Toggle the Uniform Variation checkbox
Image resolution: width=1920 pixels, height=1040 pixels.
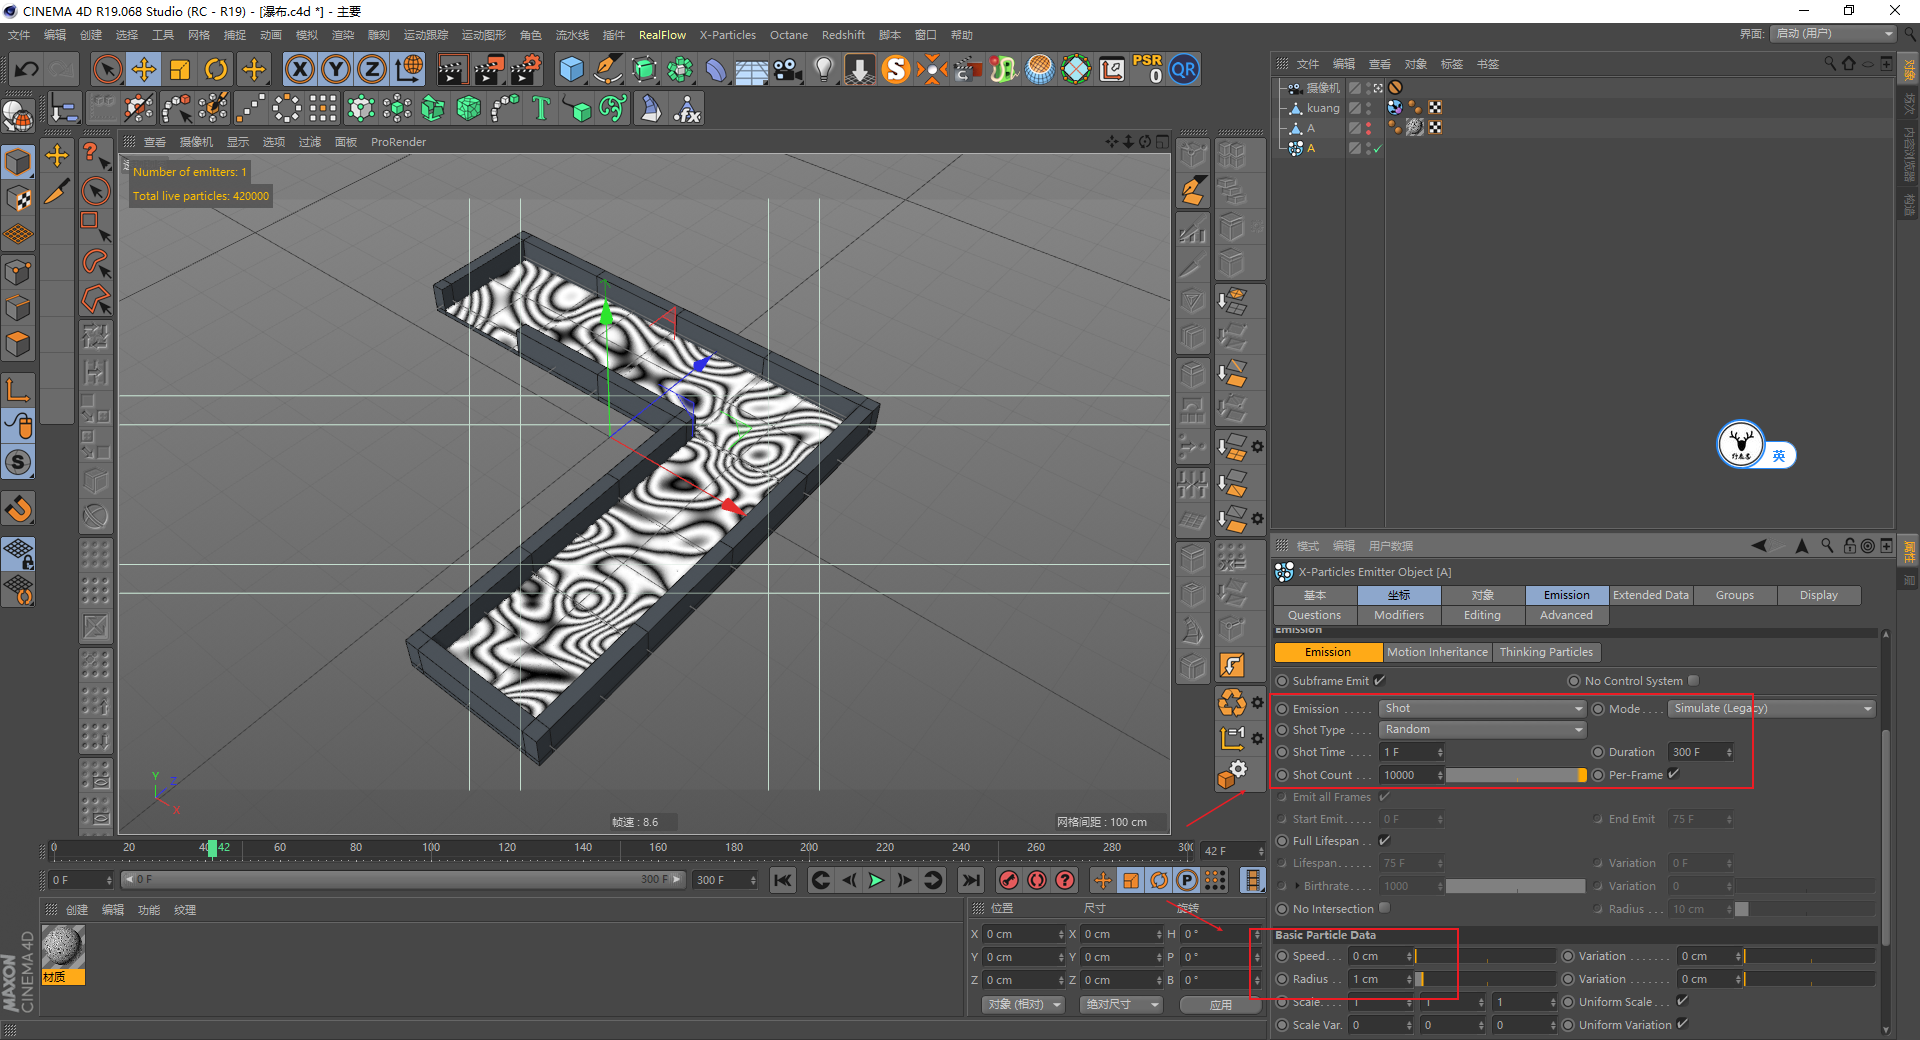tap(1683, 1024)
